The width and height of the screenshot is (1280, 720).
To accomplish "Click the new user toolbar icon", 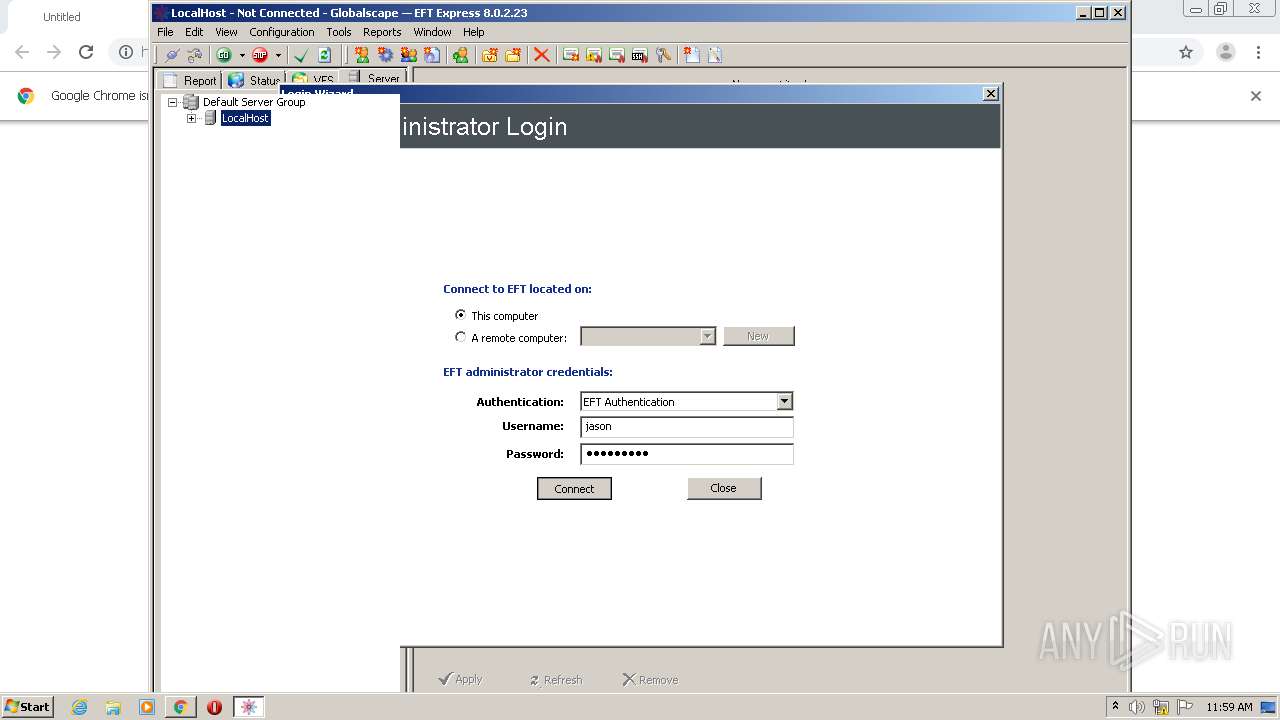I will click(x=362, y=55).
